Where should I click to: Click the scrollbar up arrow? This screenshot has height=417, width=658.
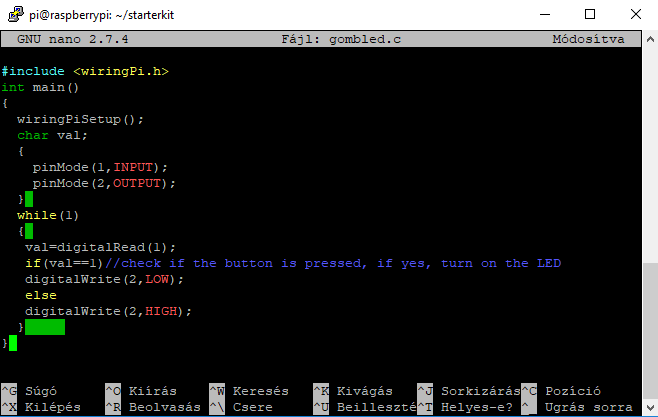point(650,39)
